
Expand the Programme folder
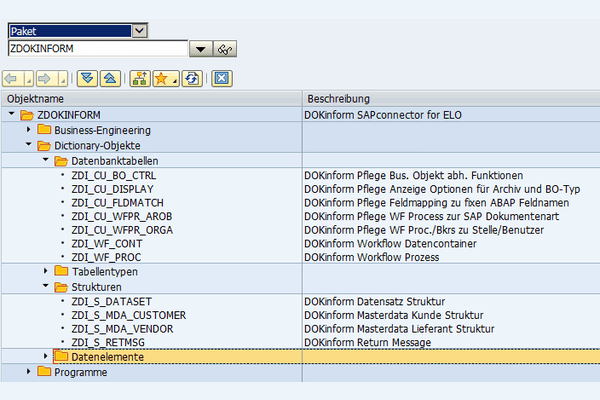28,372
